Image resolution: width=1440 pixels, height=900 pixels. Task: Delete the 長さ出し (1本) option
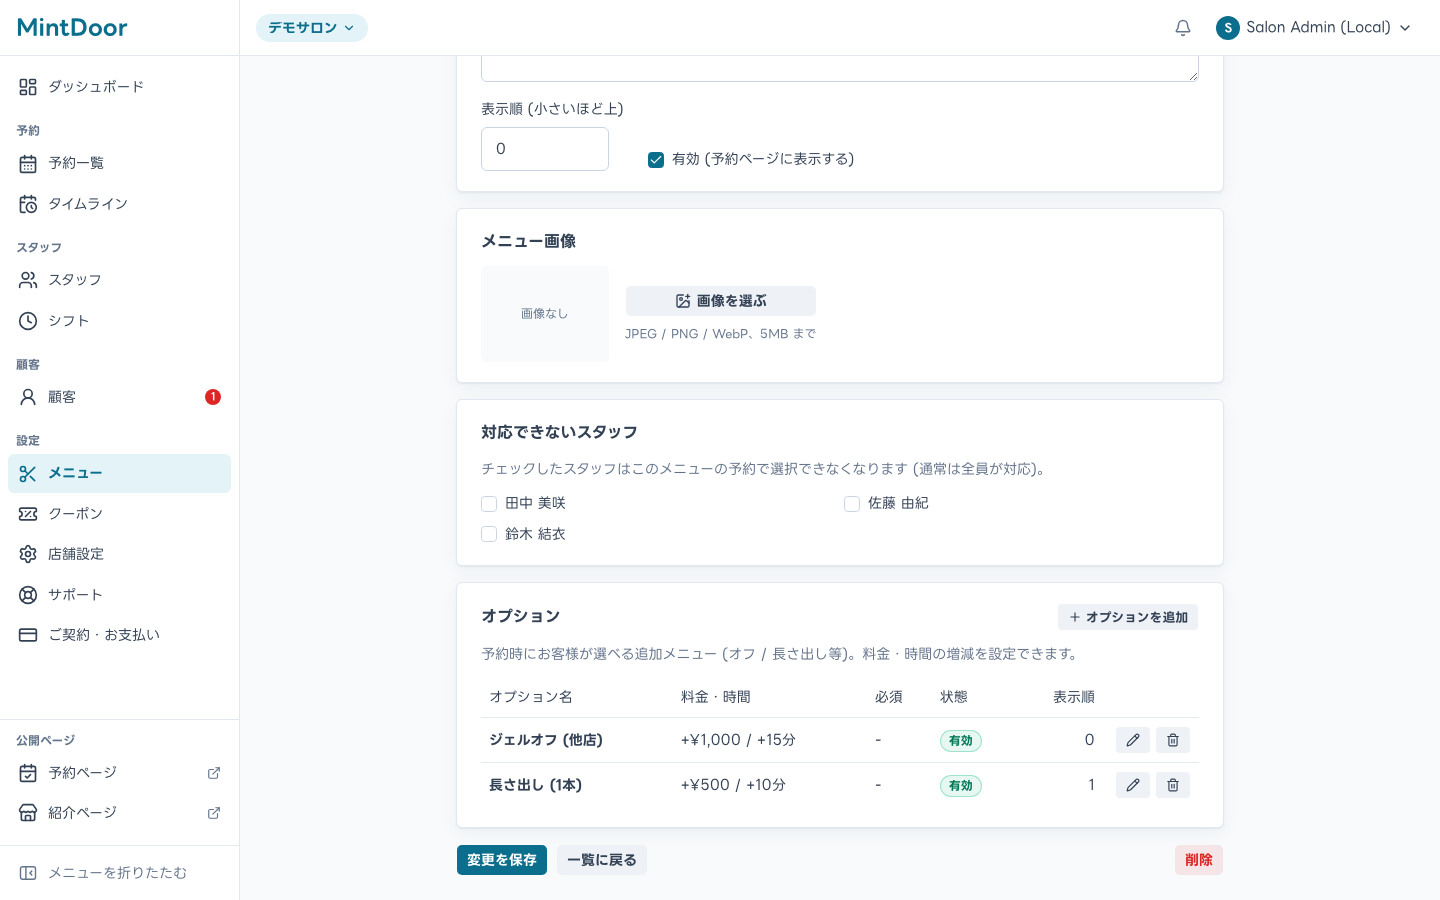coord(1173,785)
